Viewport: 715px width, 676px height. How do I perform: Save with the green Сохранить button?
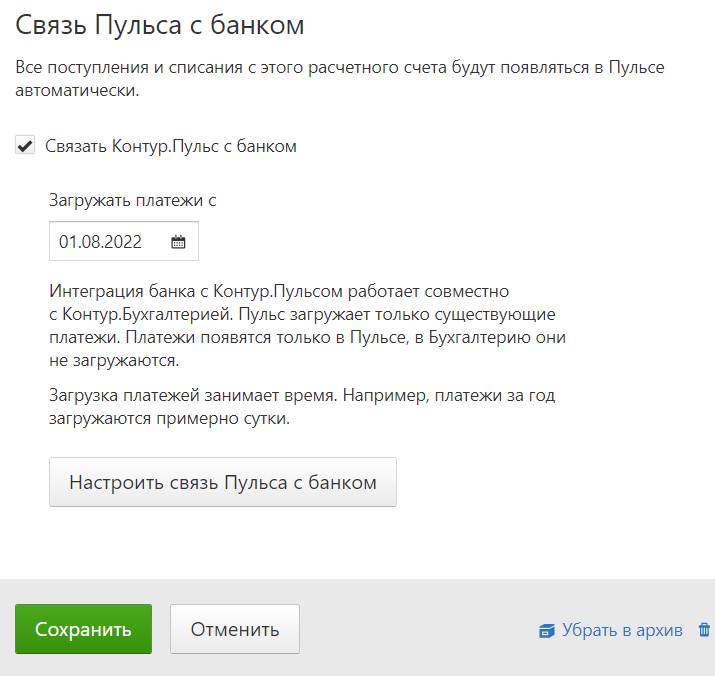(x=83, y=629)
